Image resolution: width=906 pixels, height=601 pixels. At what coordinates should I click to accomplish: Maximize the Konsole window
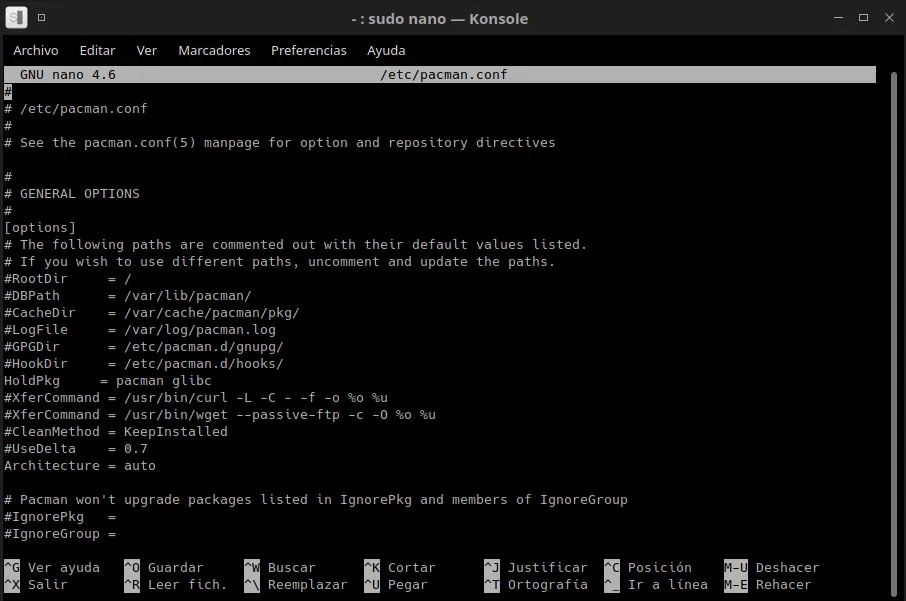click(864, 18)
